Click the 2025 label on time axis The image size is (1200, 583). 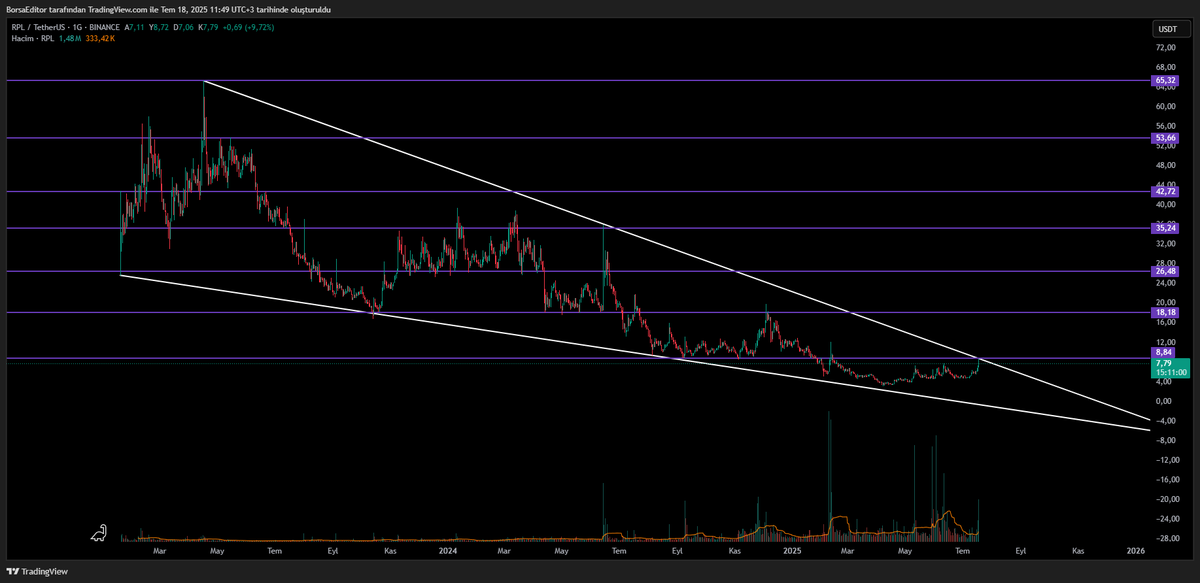point(792,551)
